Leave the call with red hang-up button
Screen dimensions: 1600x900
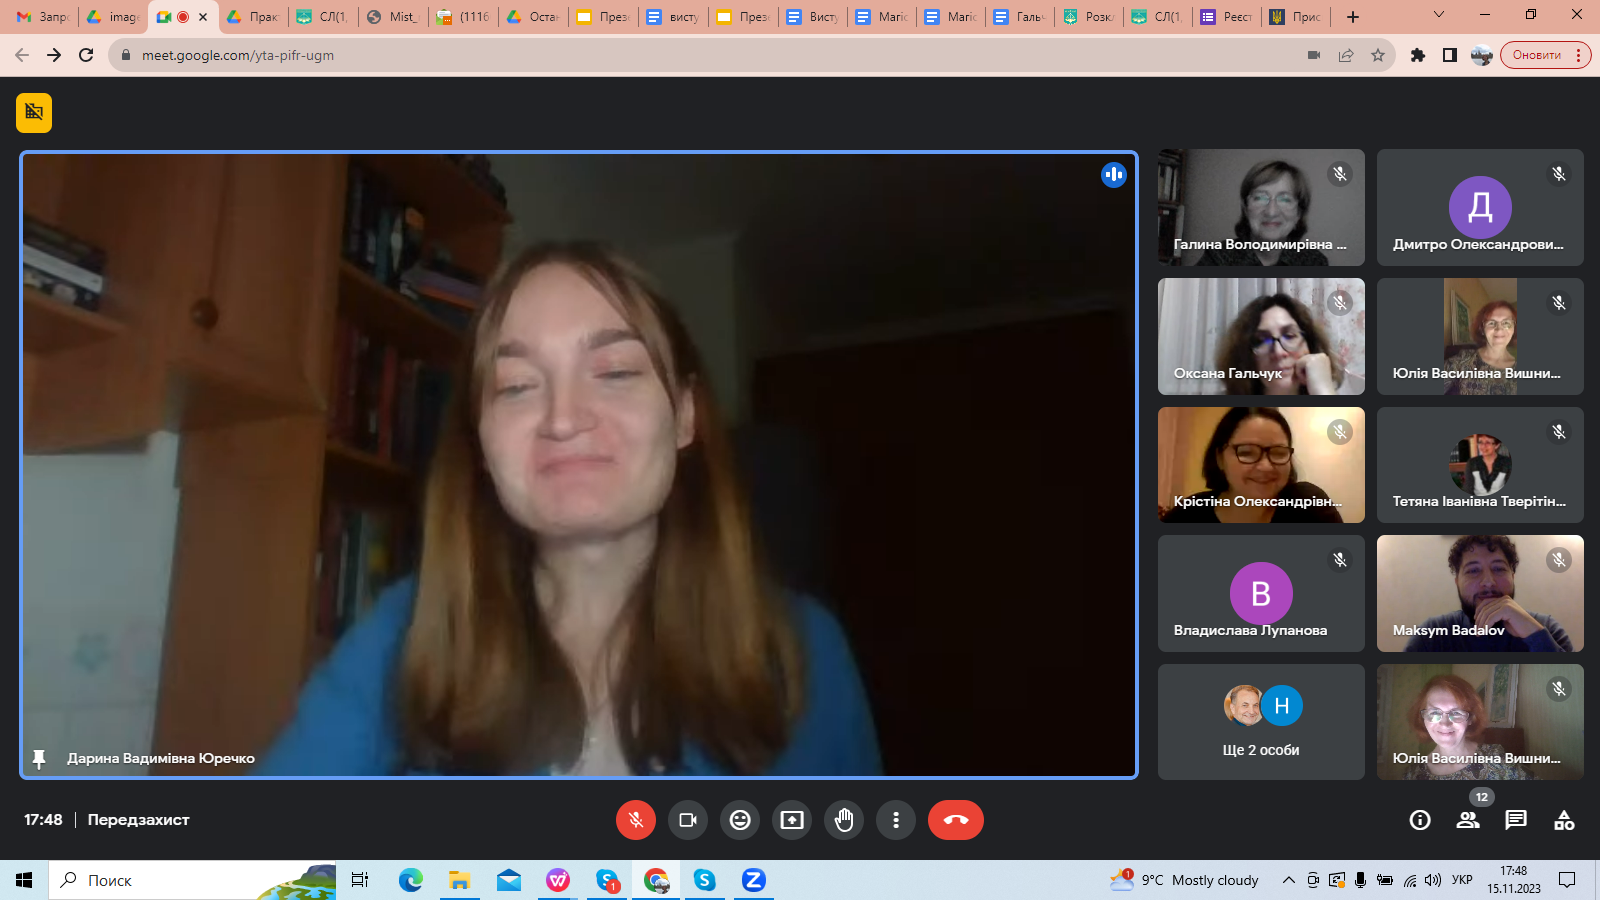pos(955,820)
